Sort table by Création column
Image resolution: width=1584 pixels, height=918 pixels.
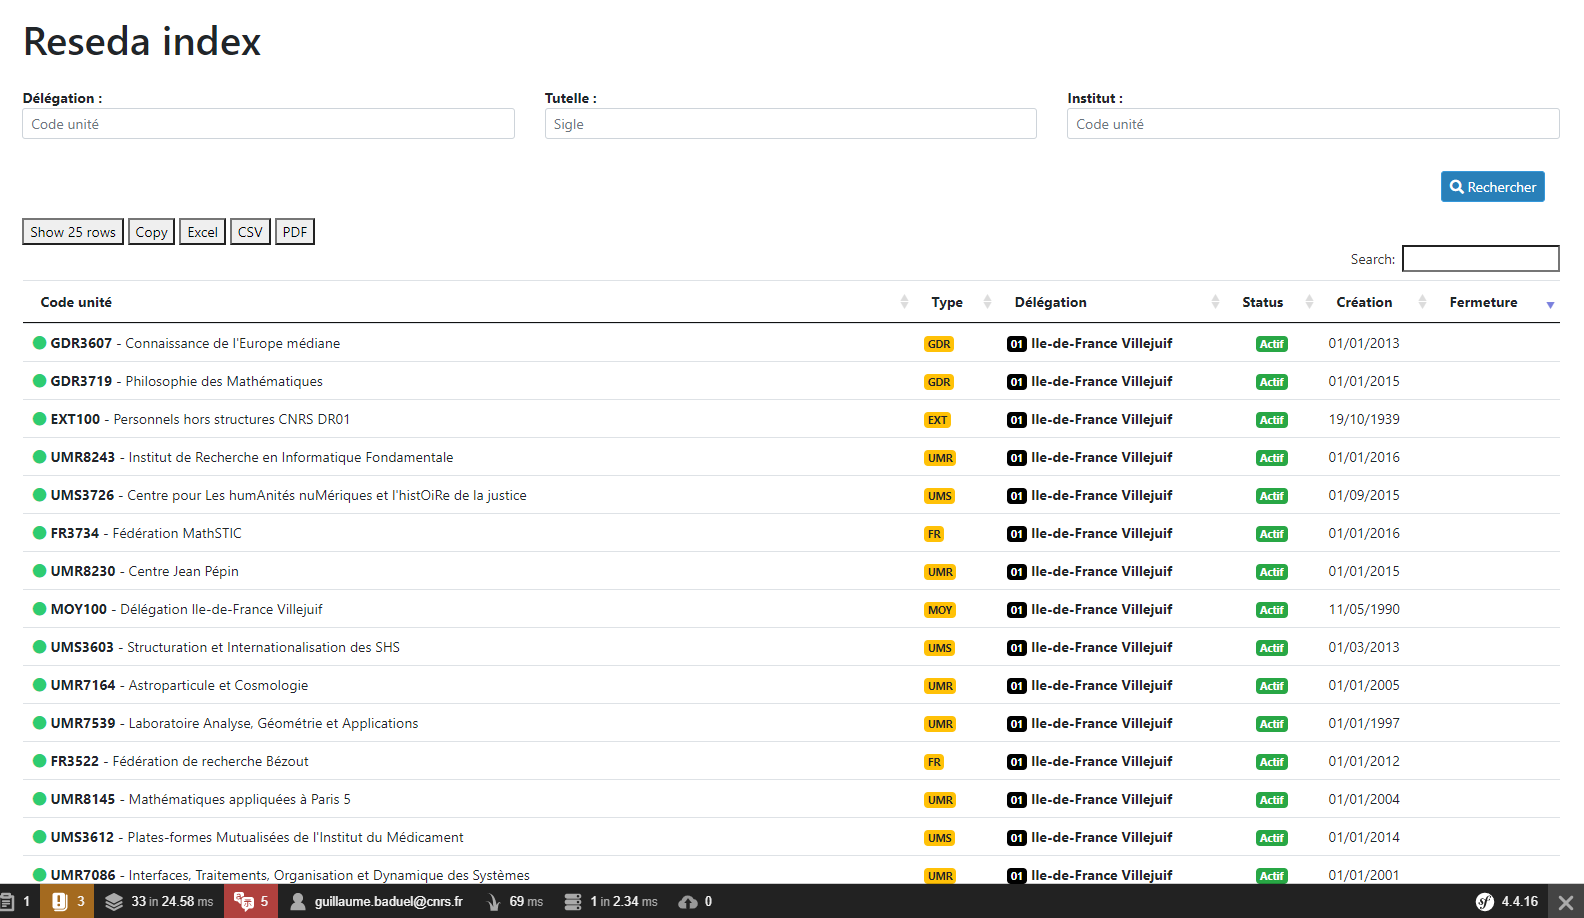pyautogui.click(x=1377, y=302)
